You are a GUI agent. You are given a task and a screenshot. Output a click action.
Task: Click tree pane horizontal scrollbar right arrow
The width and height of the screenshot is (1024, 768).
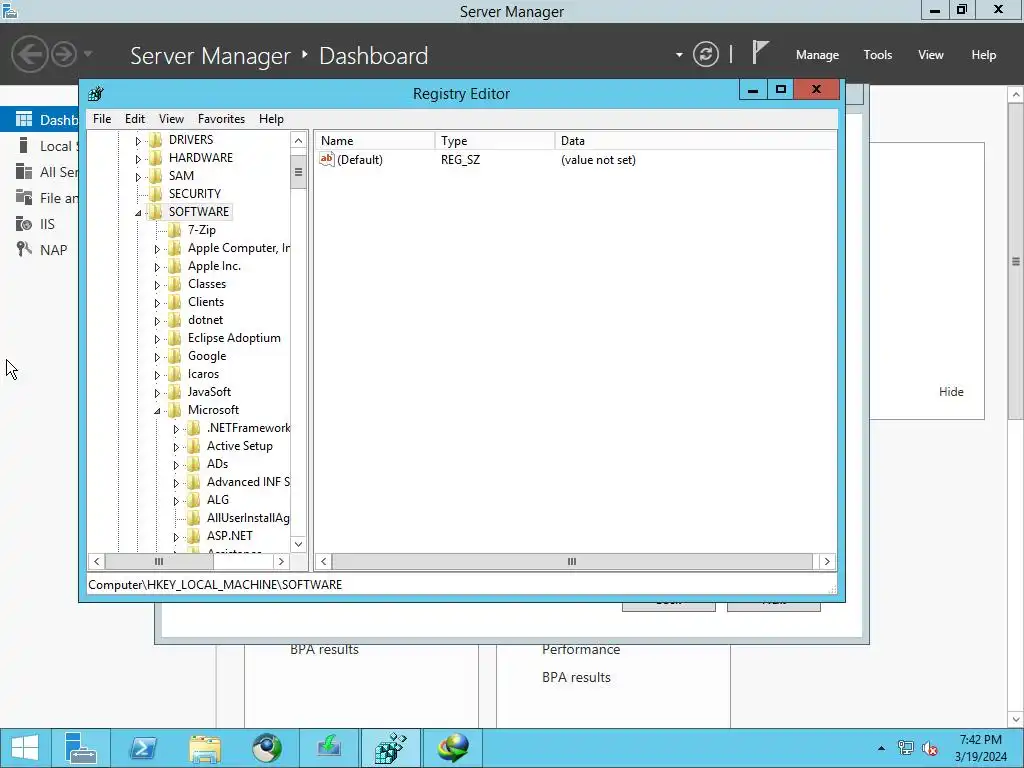click(x=281, y=562)
